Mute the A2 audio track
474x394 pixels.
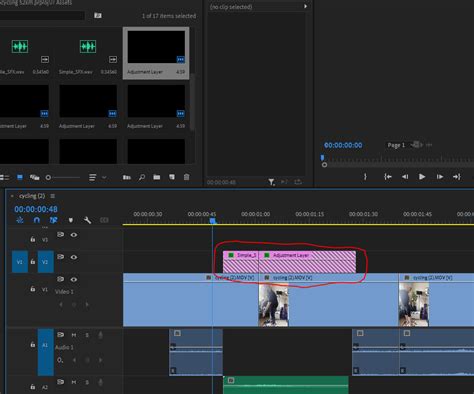point(74,382)
